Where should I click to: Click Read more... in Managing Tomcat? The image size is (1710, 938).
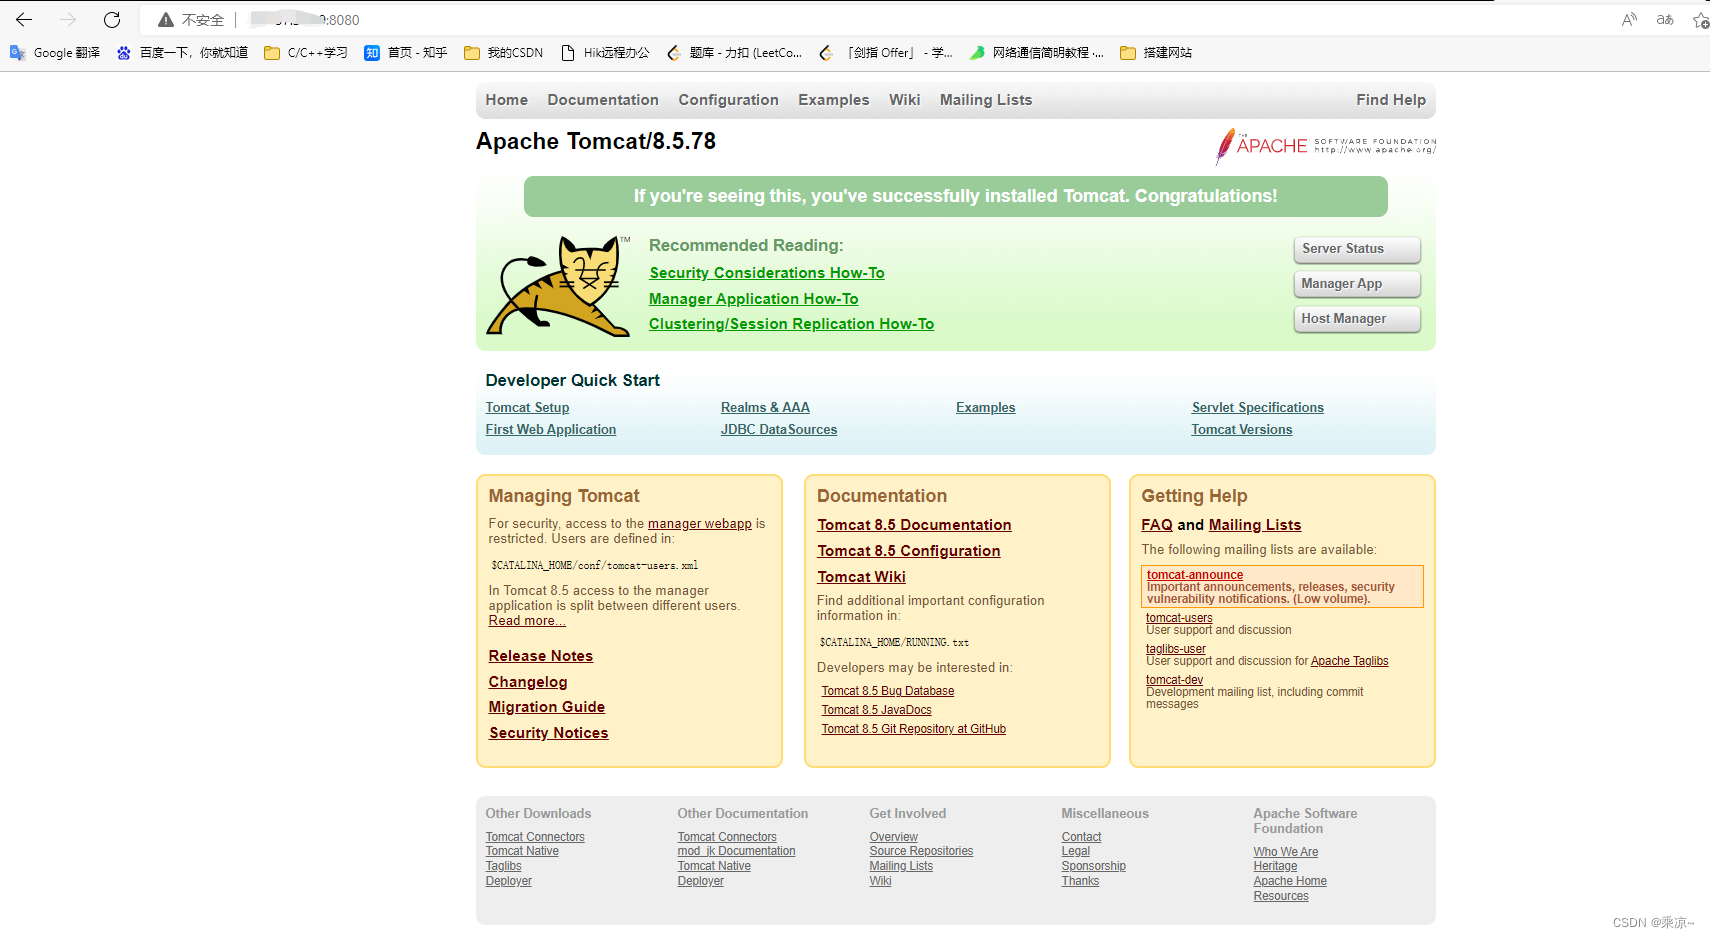pos(527,621)
